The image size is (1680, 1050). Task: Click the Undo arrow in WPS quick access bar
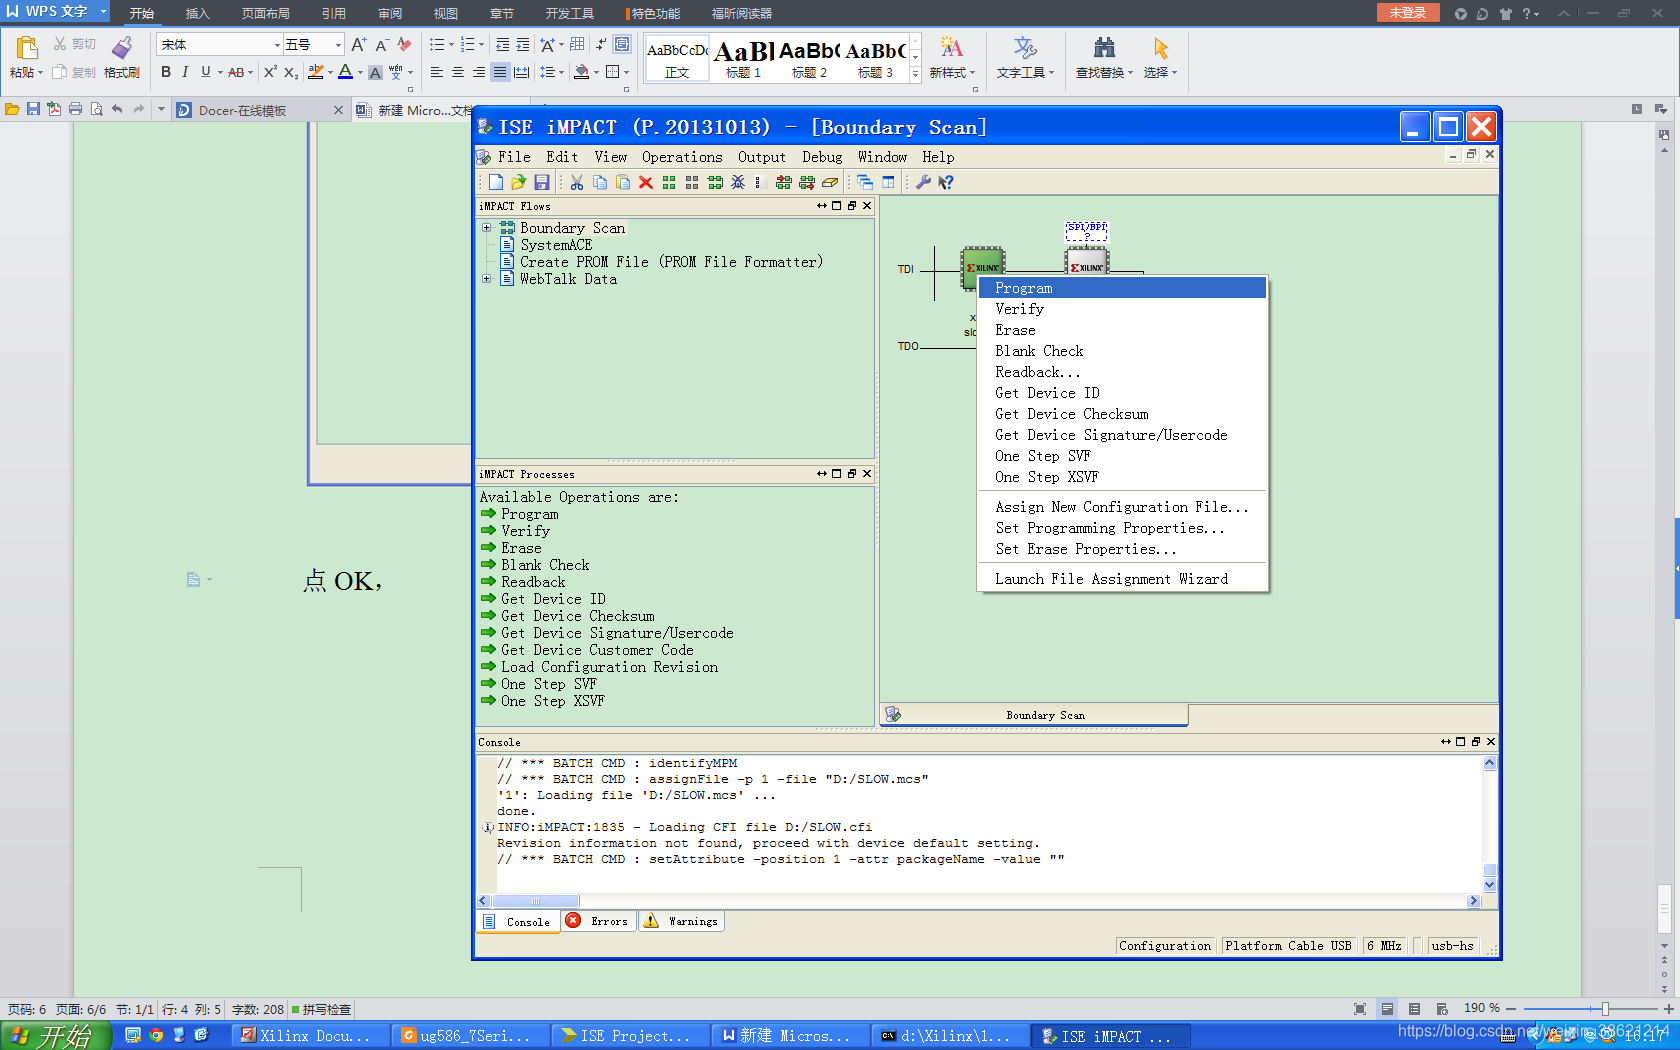point(117,109)
